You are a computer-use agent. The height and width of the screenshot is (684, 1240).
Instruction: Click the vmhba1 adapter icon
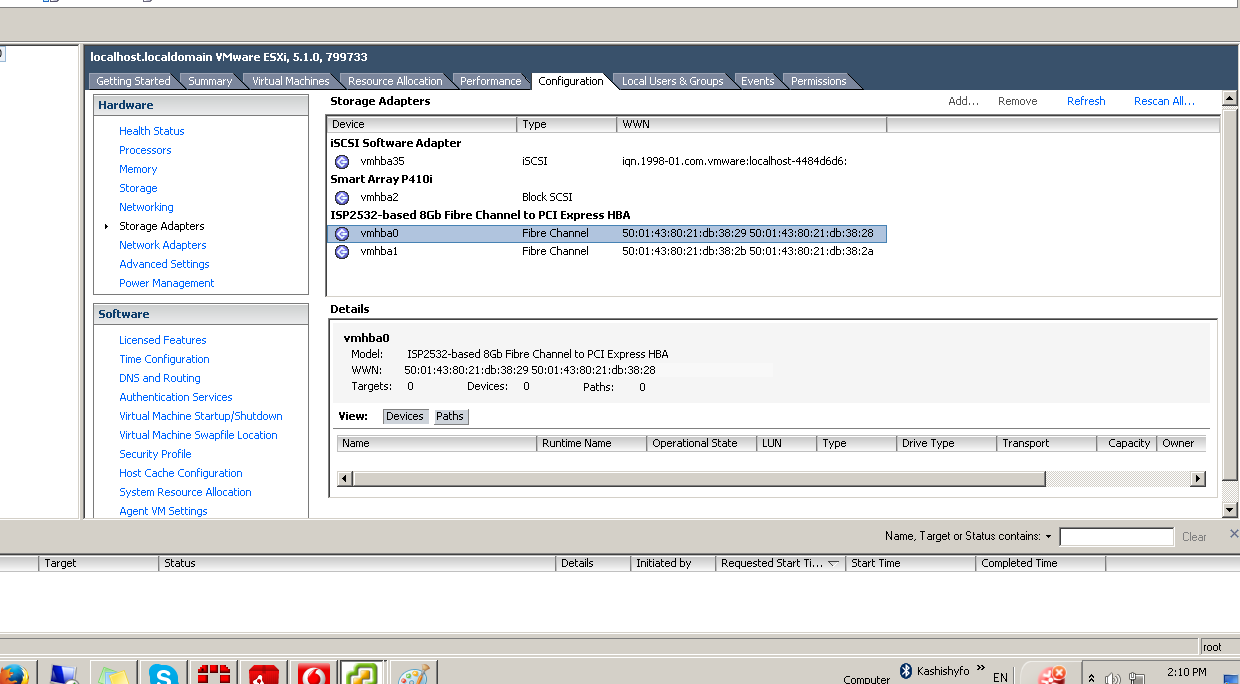click(x=342, y=251)
